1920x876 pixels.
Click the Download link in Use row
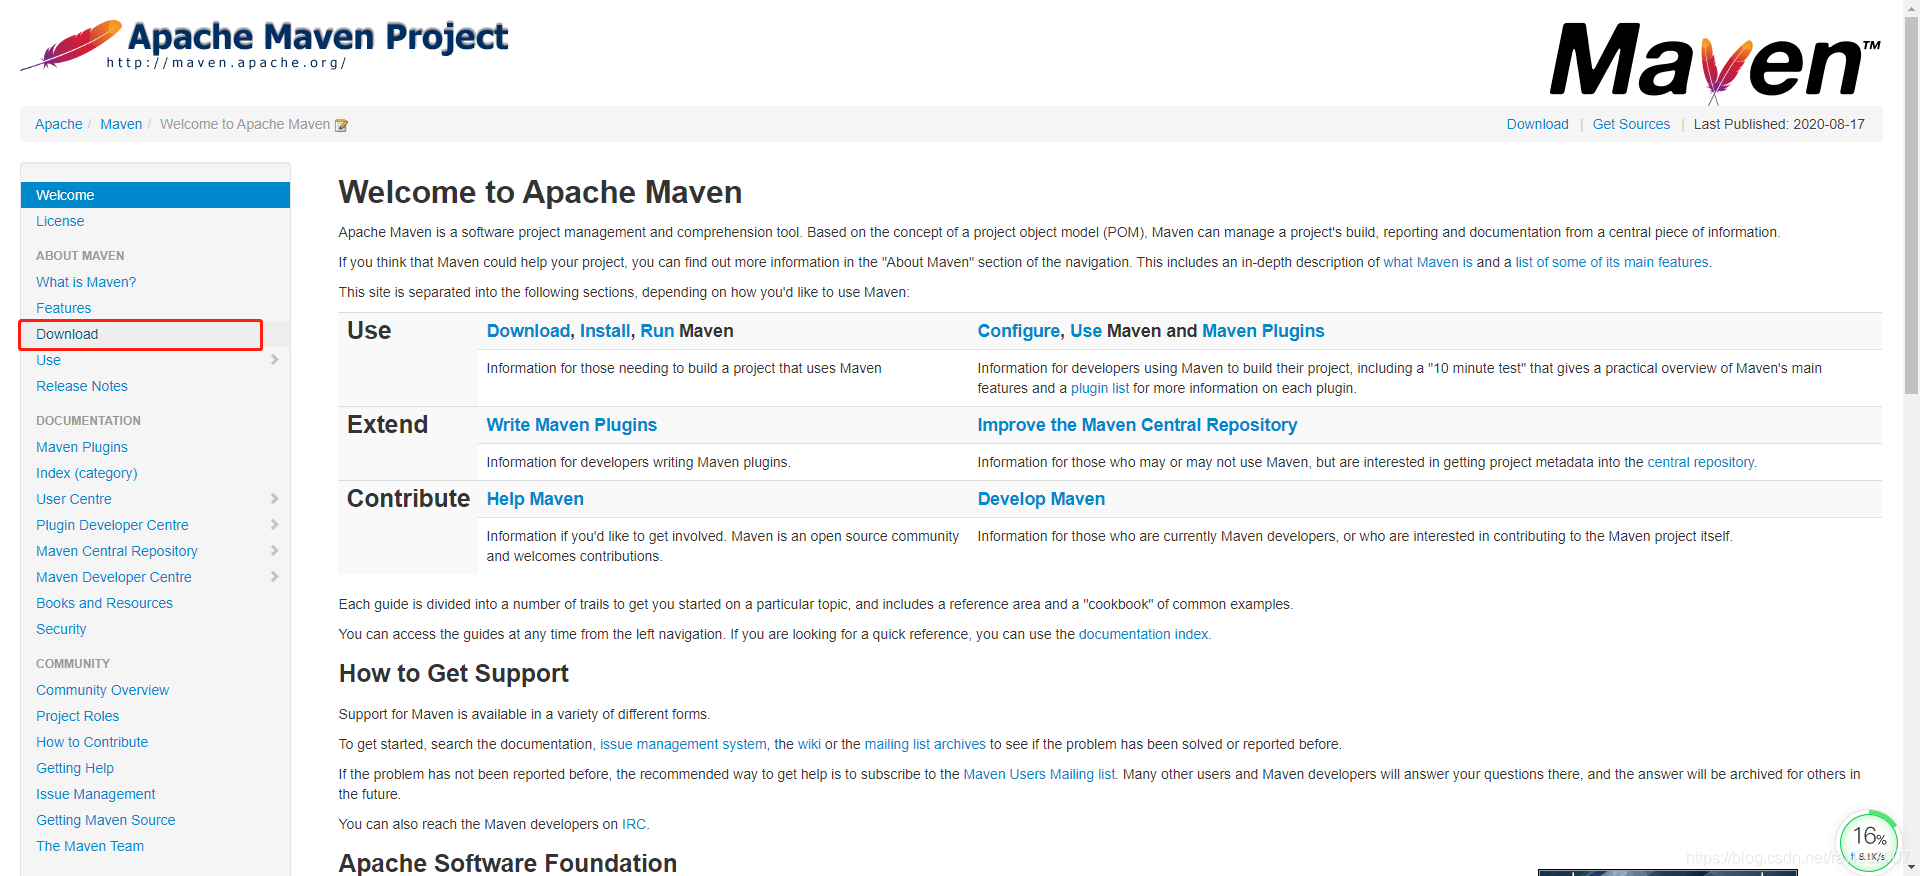pos(528,331)
